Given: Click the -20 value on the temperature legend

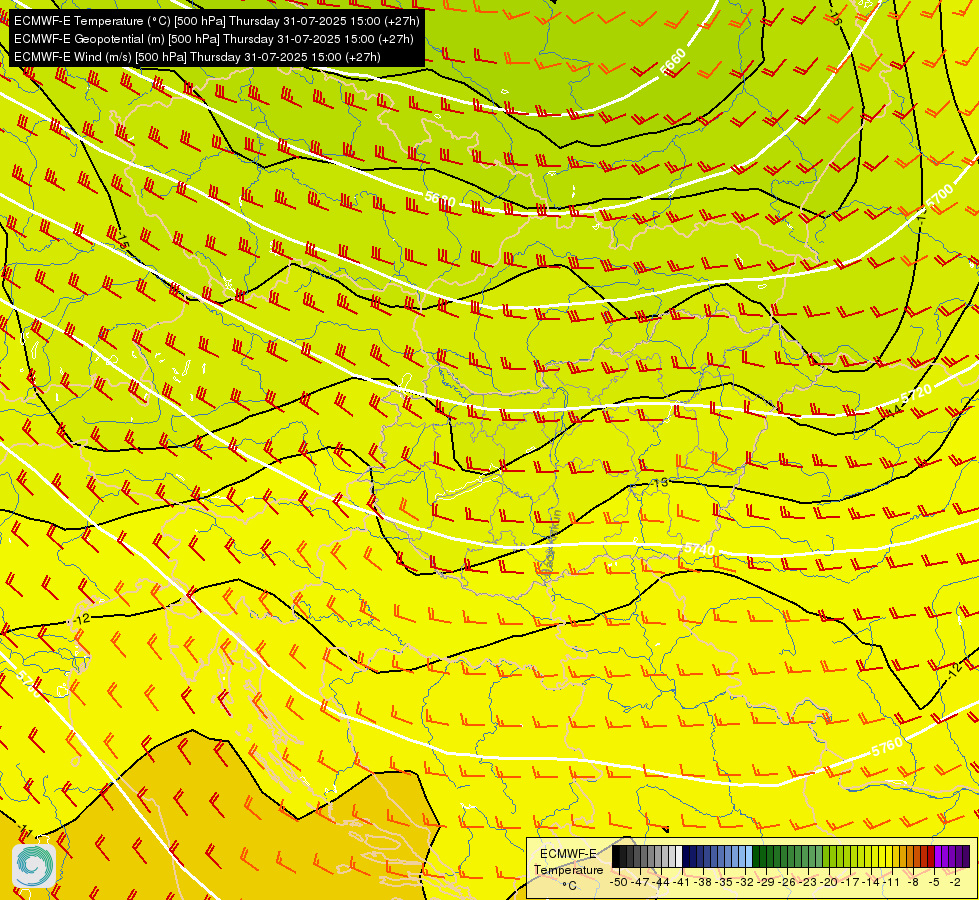Looking at the screenshot, I should (x=829, y=883).
